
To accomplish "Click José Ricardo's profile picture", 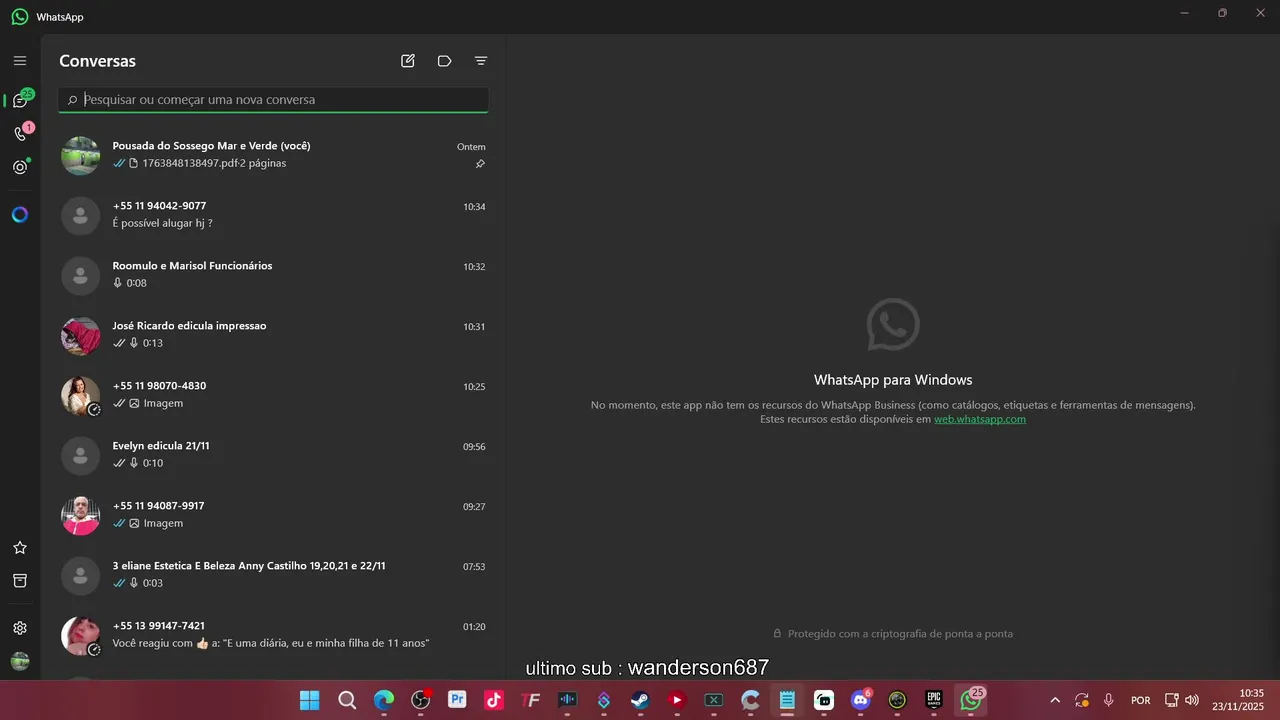I will 81,336.
